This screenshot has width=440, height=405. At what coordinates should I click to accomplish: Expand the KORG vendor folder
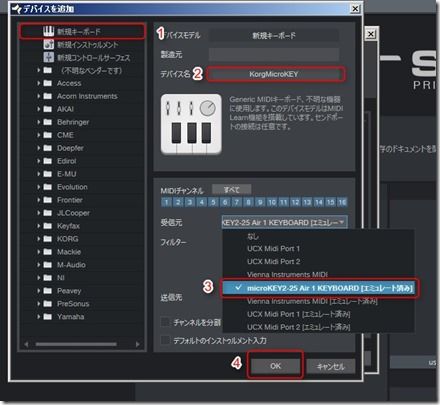click(39, 239)
